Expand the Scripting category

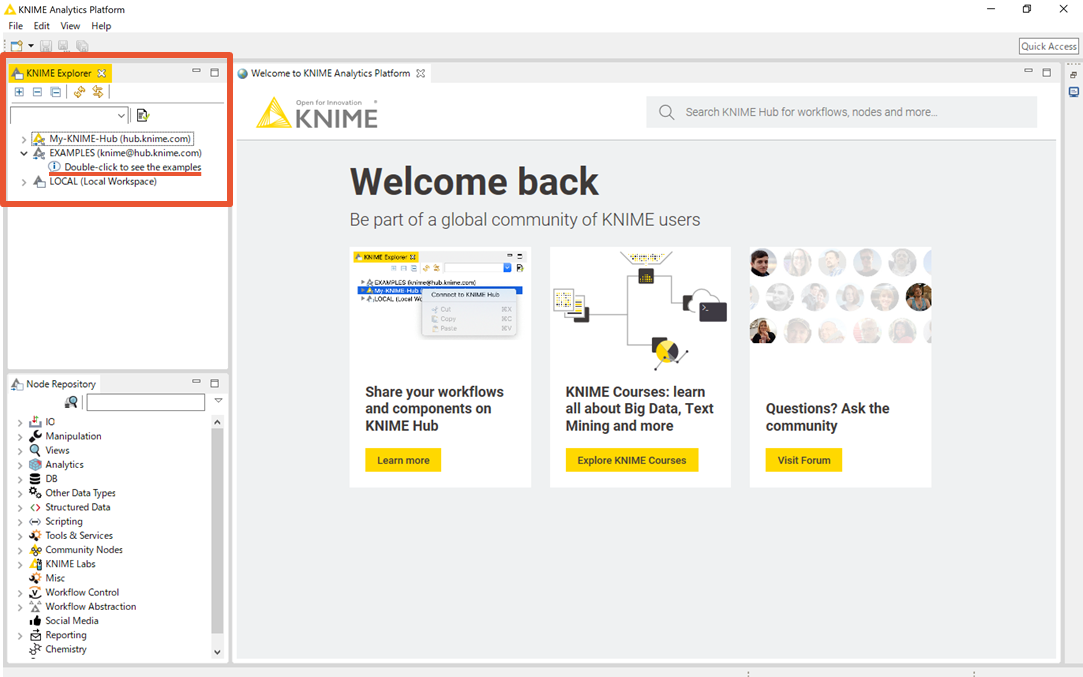[20, 522]
